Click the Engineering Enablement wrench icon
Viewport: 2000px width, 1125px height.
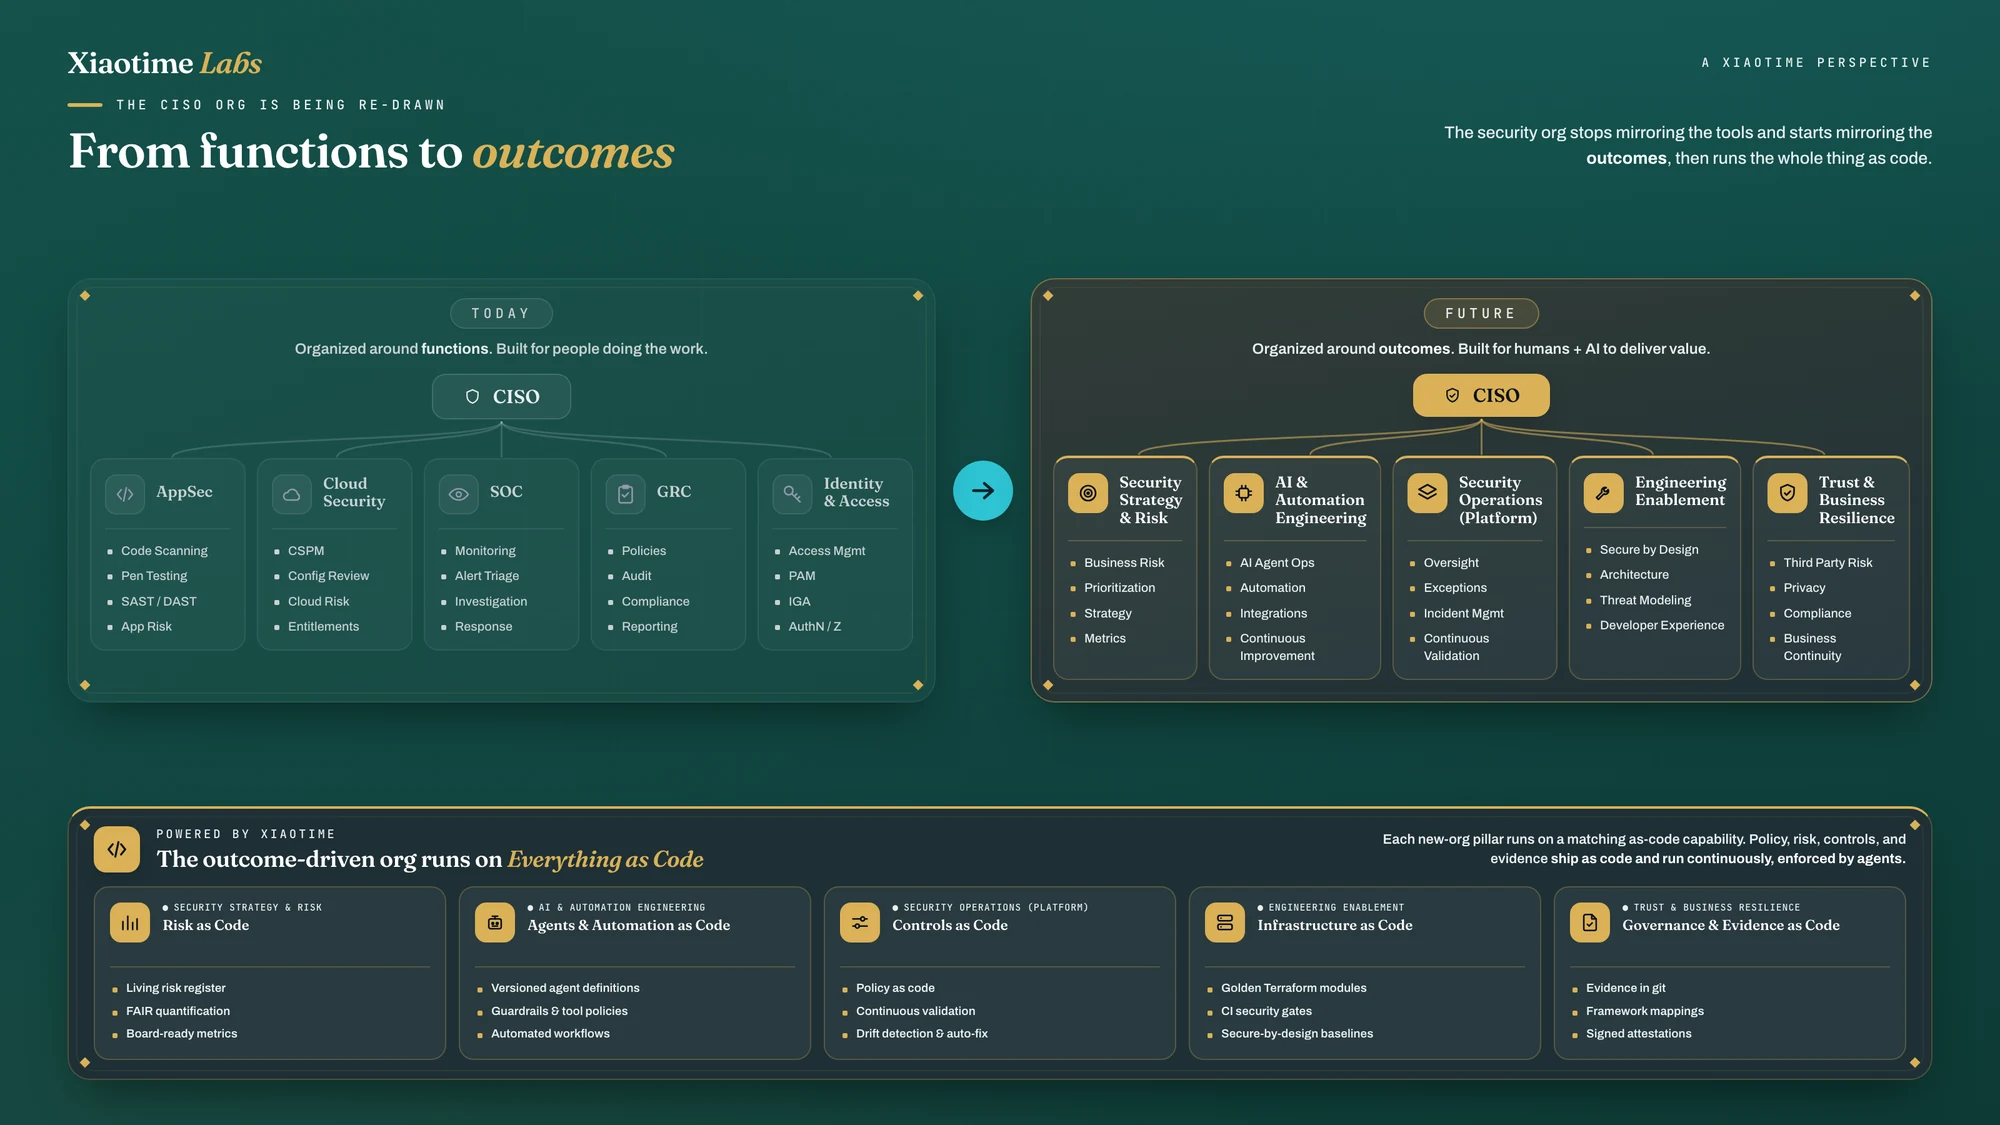tap(1604, 493)
